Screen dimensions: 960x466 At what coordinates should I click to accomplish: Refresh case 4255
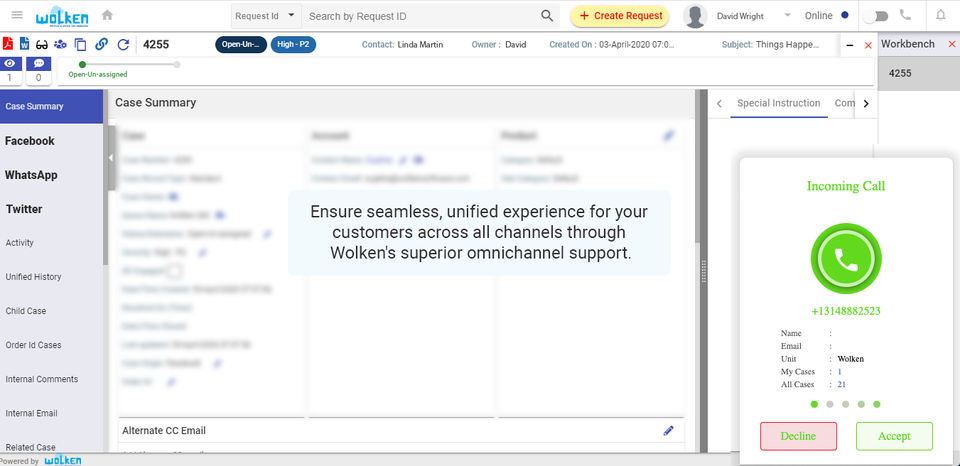[123, 44]
